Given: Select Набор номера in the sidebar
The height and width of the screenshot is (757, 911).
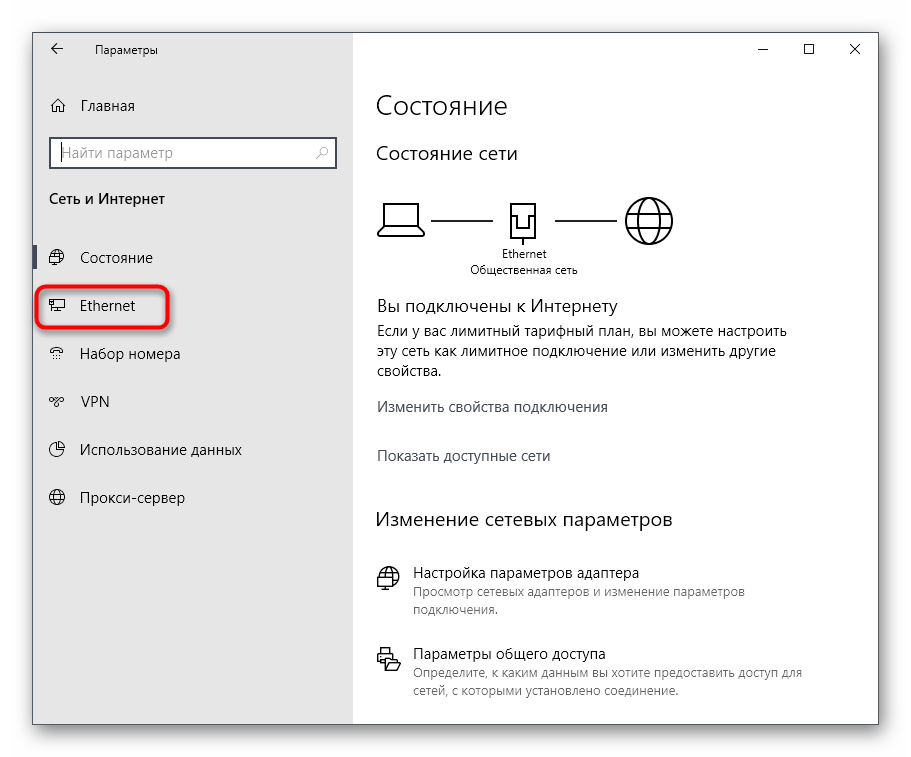Looking at the screenshot, I should pos(130,354).
